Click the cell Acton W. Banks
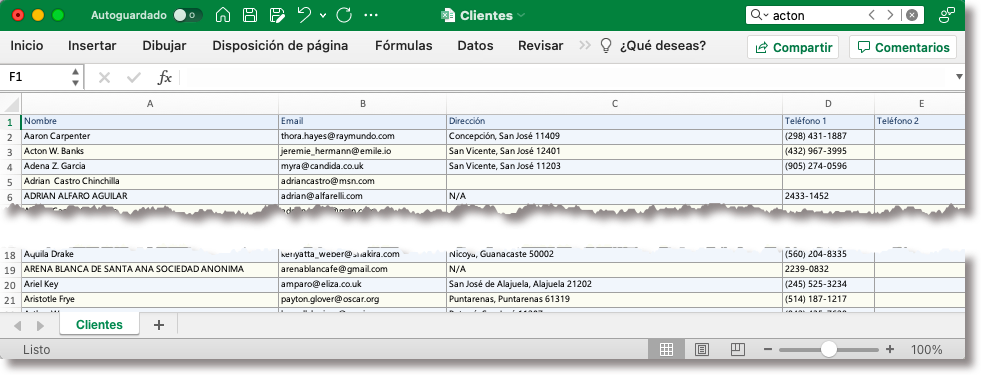 tap(150, 151)
